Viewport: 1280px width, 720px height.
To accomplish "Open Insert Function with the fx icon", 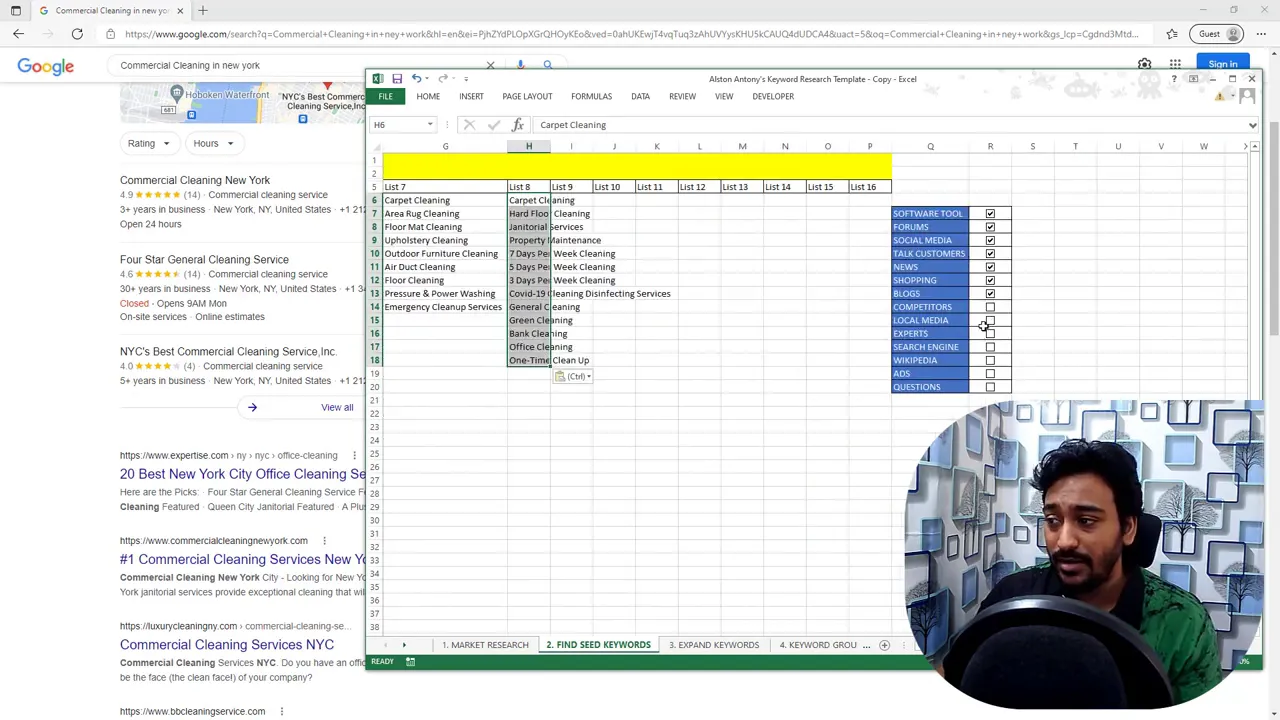I will (x=517, y=124).
